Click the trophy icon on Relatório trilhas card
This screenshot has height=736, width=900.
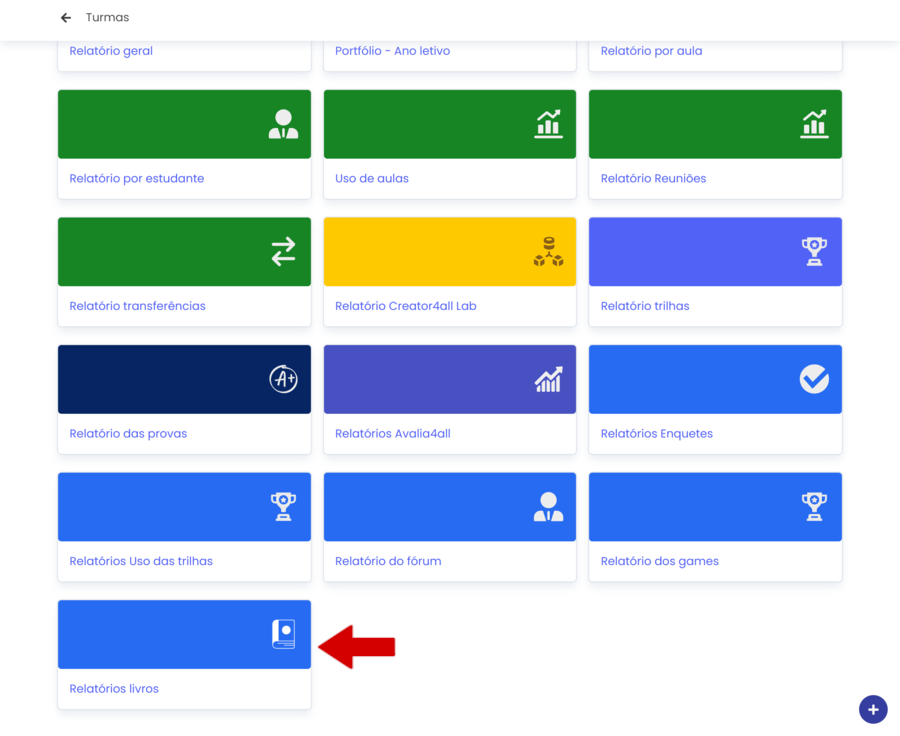[x=814, y=251]
